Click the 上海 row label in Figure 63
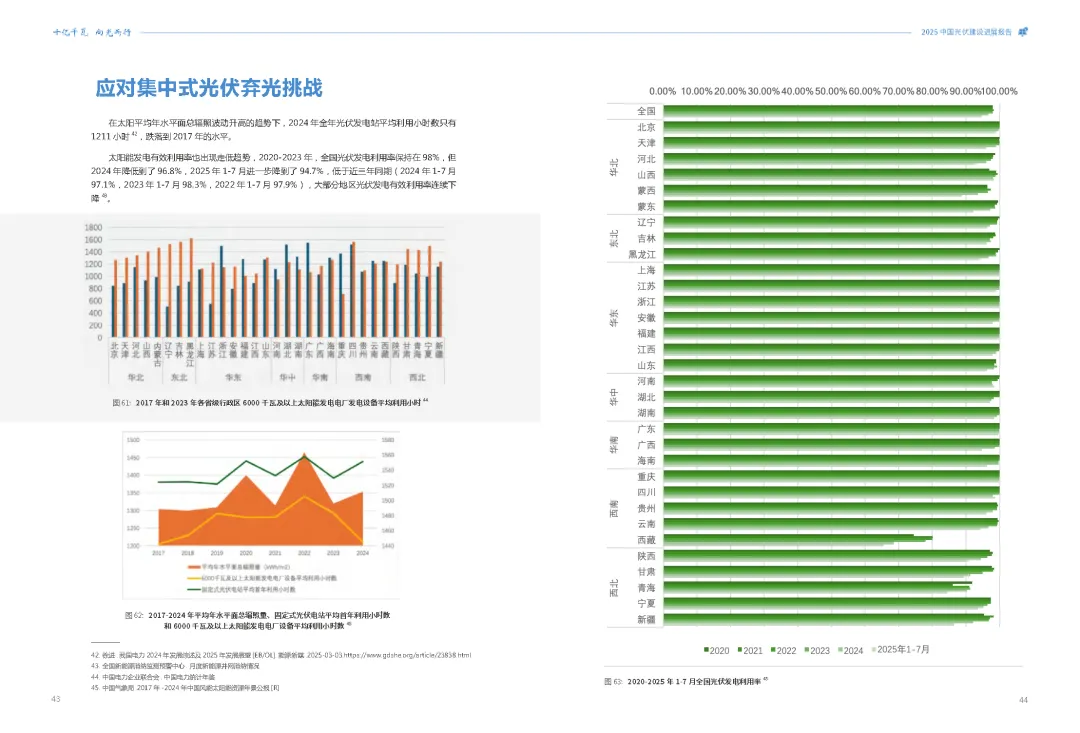Image resolution: width=1080 pixels, height=733 pixels. (x=646, y=270)
